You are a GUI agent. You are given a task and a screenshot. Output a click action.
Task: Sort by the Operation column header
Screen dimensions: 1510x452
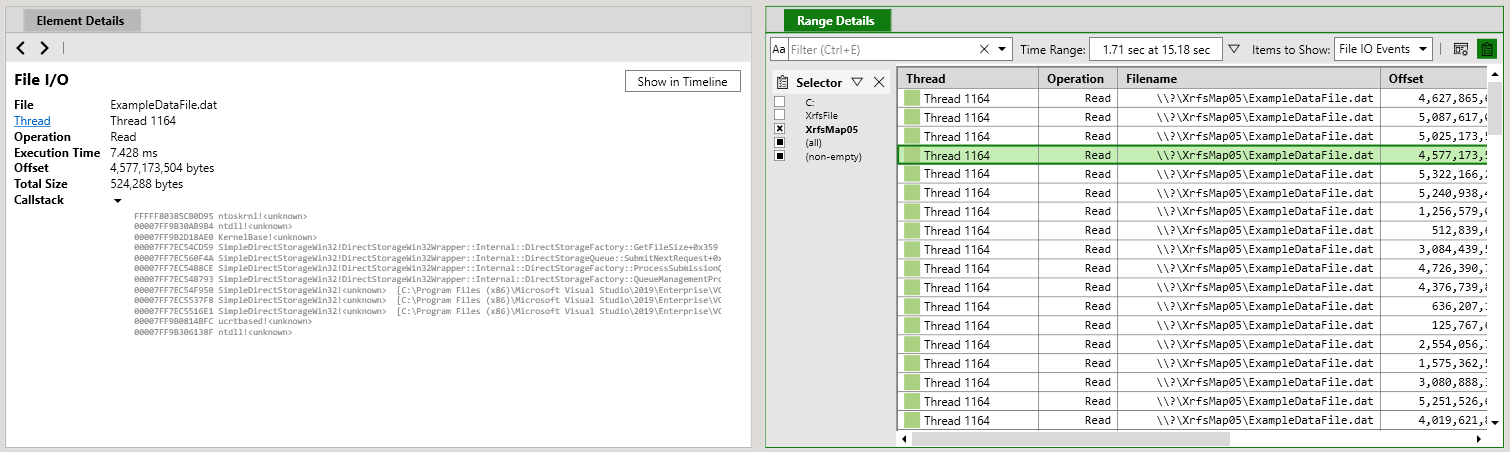pos(1078,78)
